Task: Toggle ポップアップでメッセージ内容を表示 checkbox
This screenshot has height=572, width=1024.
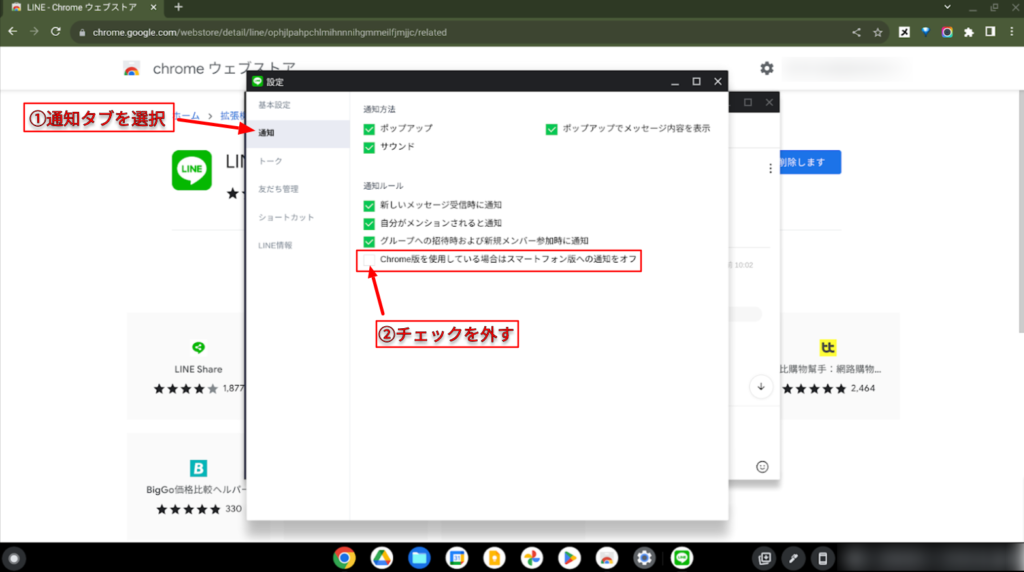Action: point(552,129)
